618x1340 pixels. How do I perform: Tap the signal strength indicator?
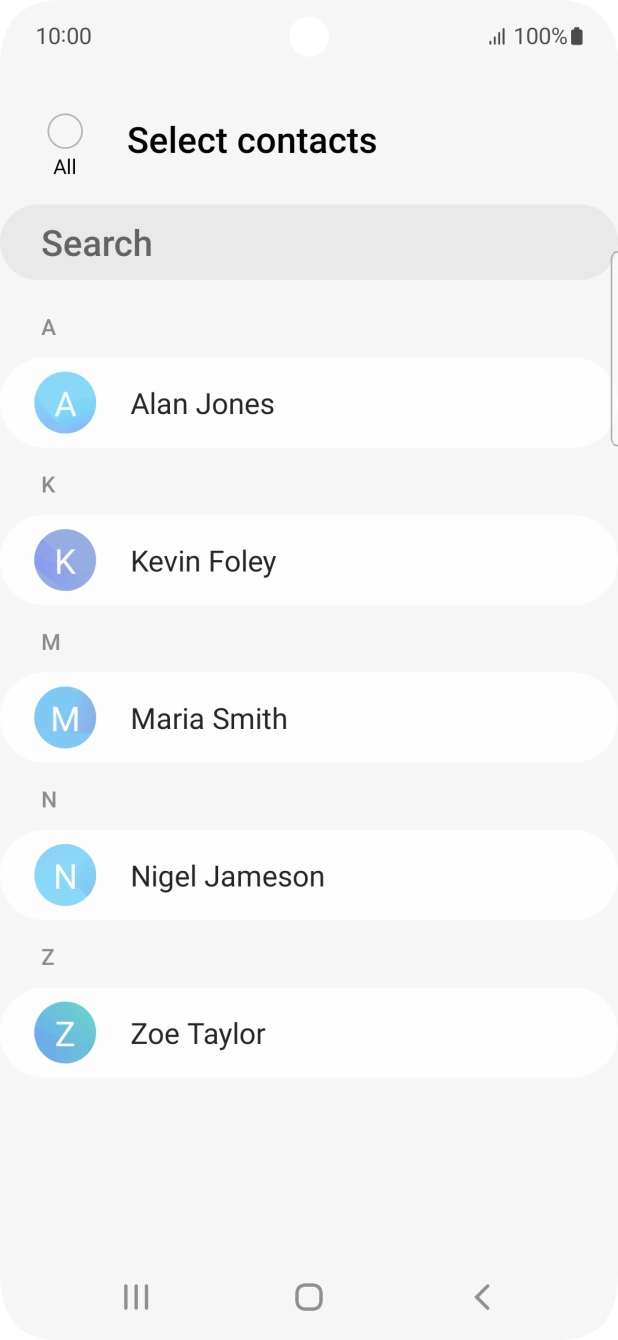pos(497,37)
